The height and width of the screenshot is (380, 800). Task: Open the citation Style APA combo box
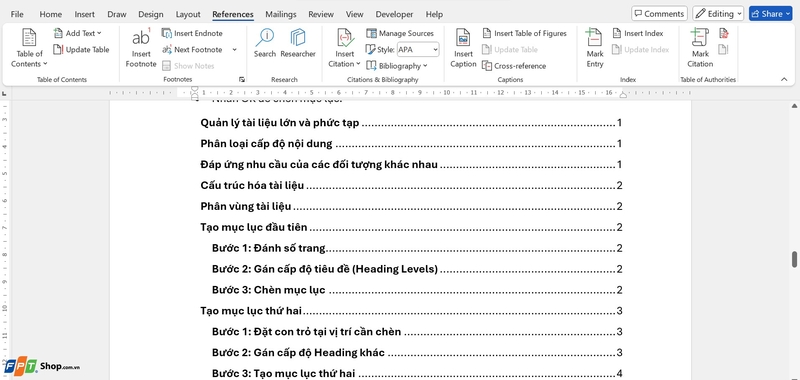[418, 49]
